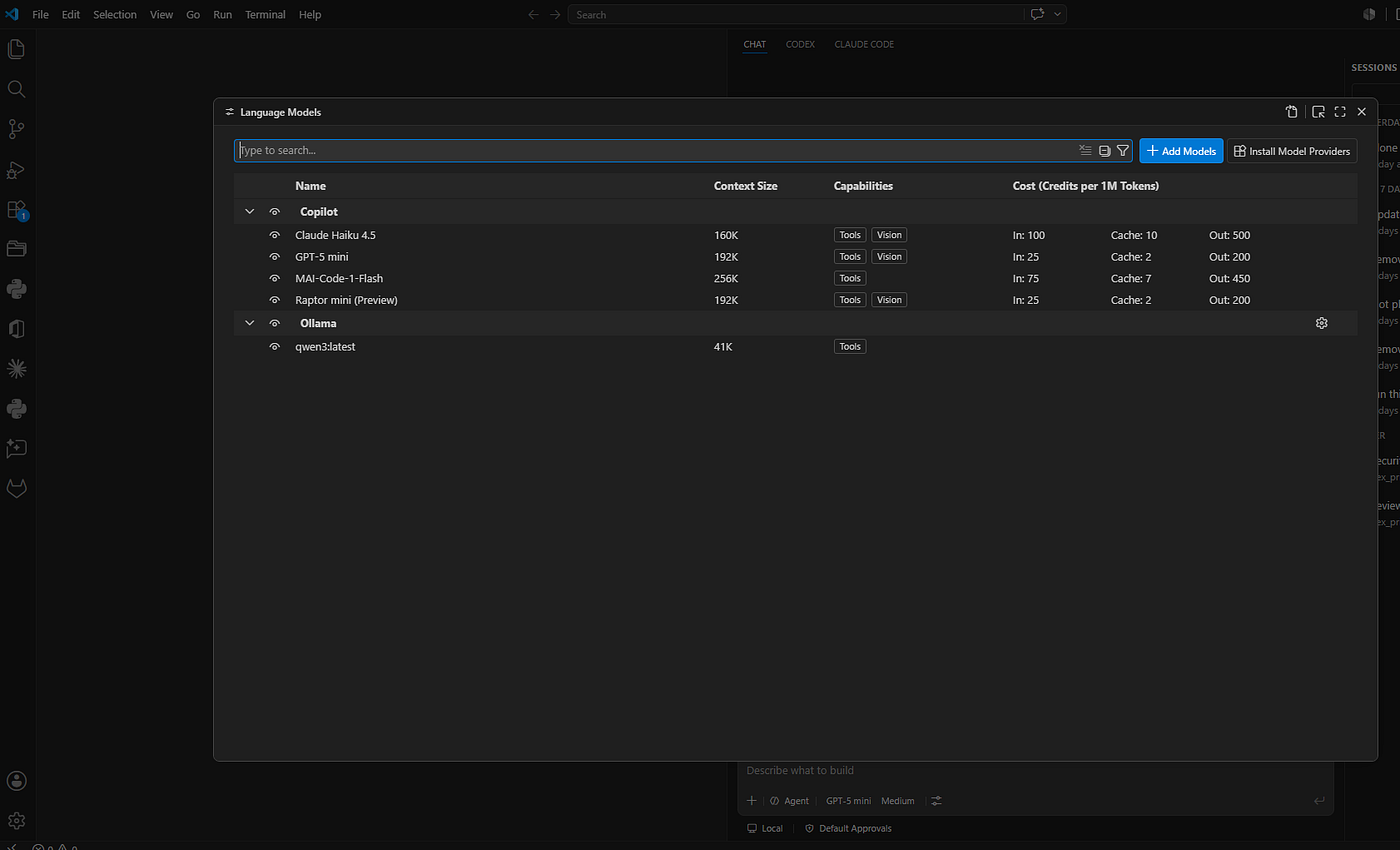
Task: Click the open file icon in Language Models header
Action: pos(1291,112)
